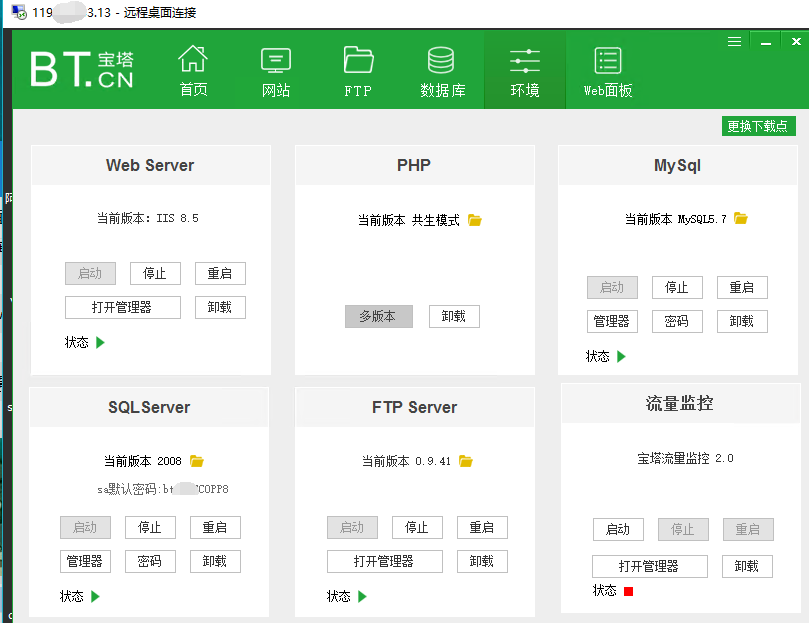Stop MySql with 停止
The width and height of the screenshot is (809, 623).
point(677,287)
